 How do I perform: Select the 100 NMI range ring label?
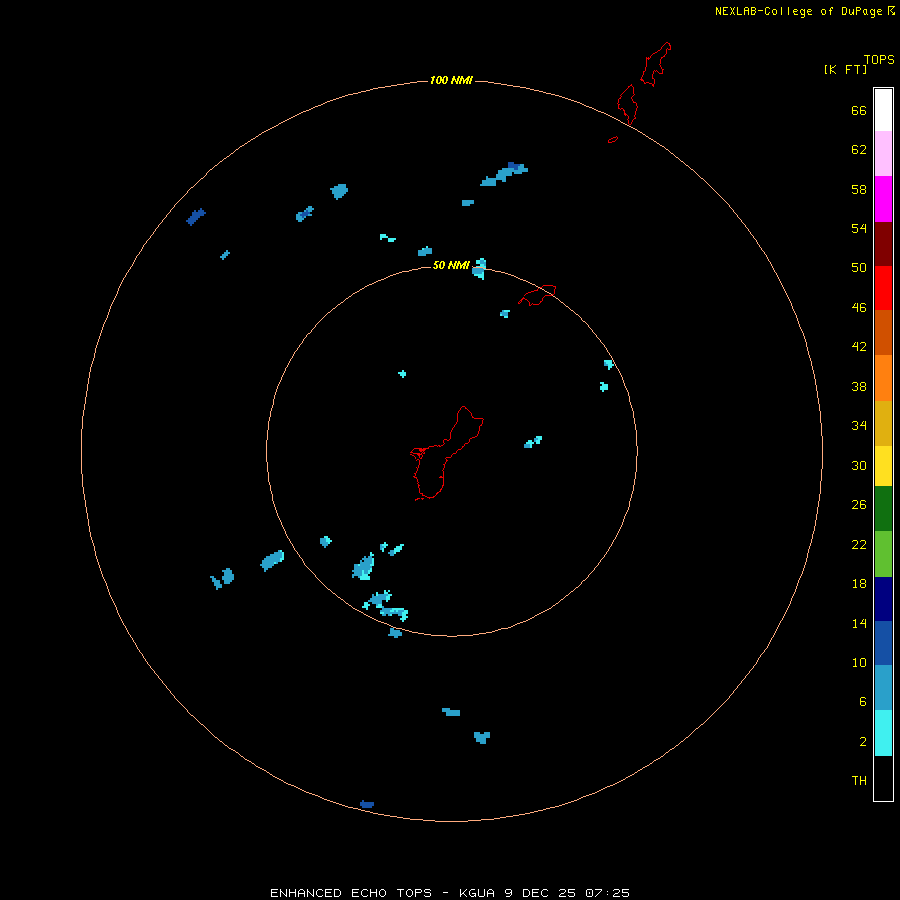(x=451, y=80)
